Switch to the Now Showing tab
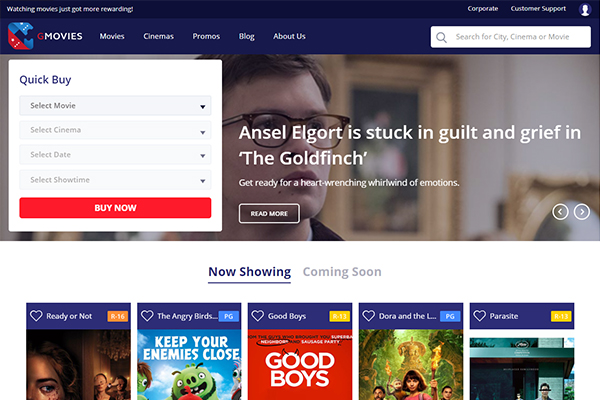This screenshot has width=600, height=400. [x=249, y=272]
